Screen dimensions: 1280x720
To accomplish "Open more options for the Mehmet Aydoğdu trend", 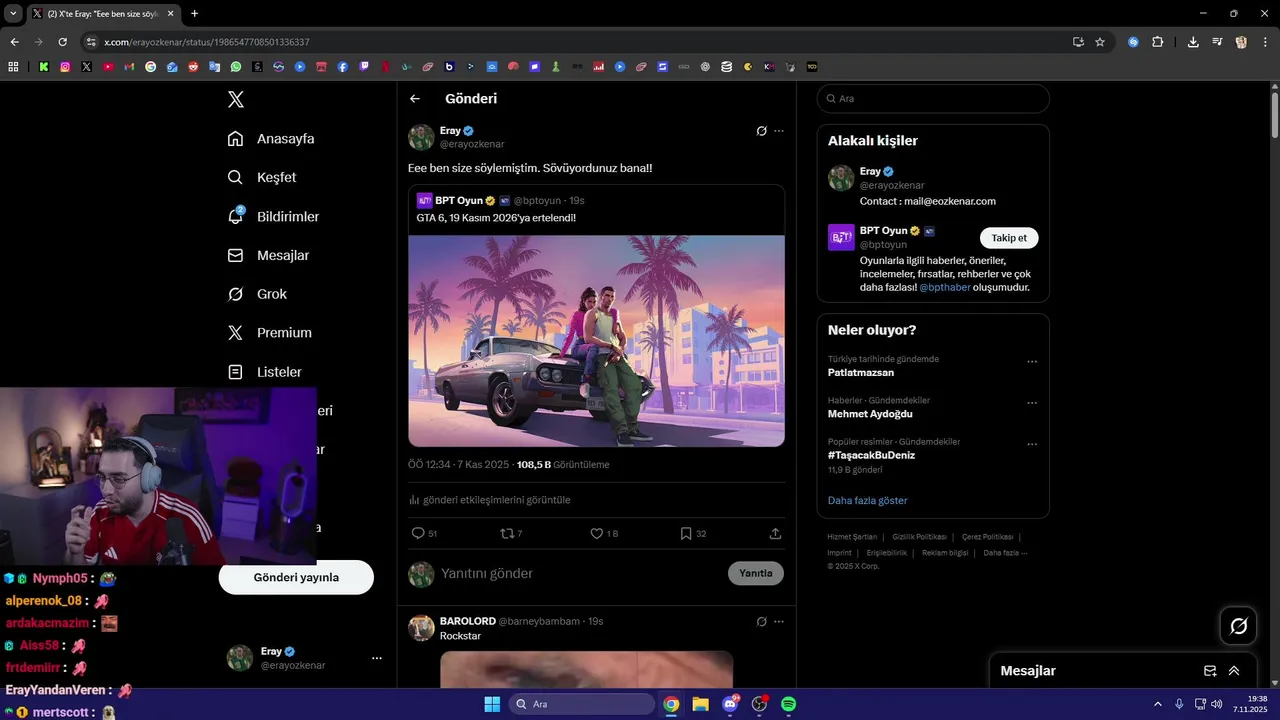I will point(1032,403).
